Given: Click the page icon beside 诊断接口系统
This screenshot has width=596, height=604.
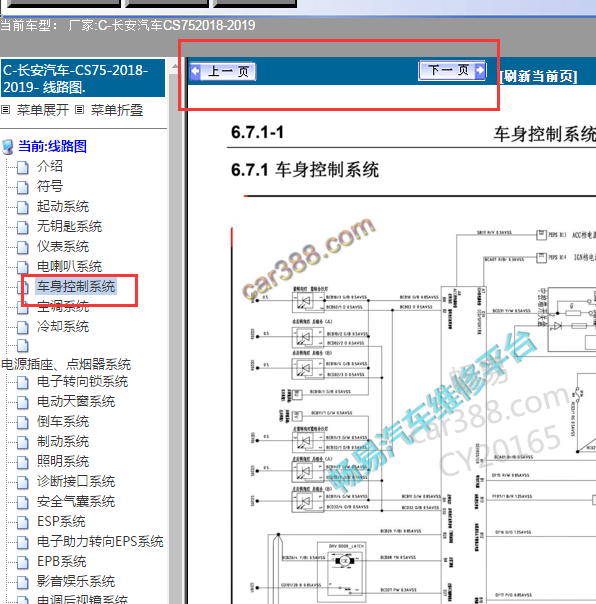Looking at the screenshot, I should click(x=23, y=483).
